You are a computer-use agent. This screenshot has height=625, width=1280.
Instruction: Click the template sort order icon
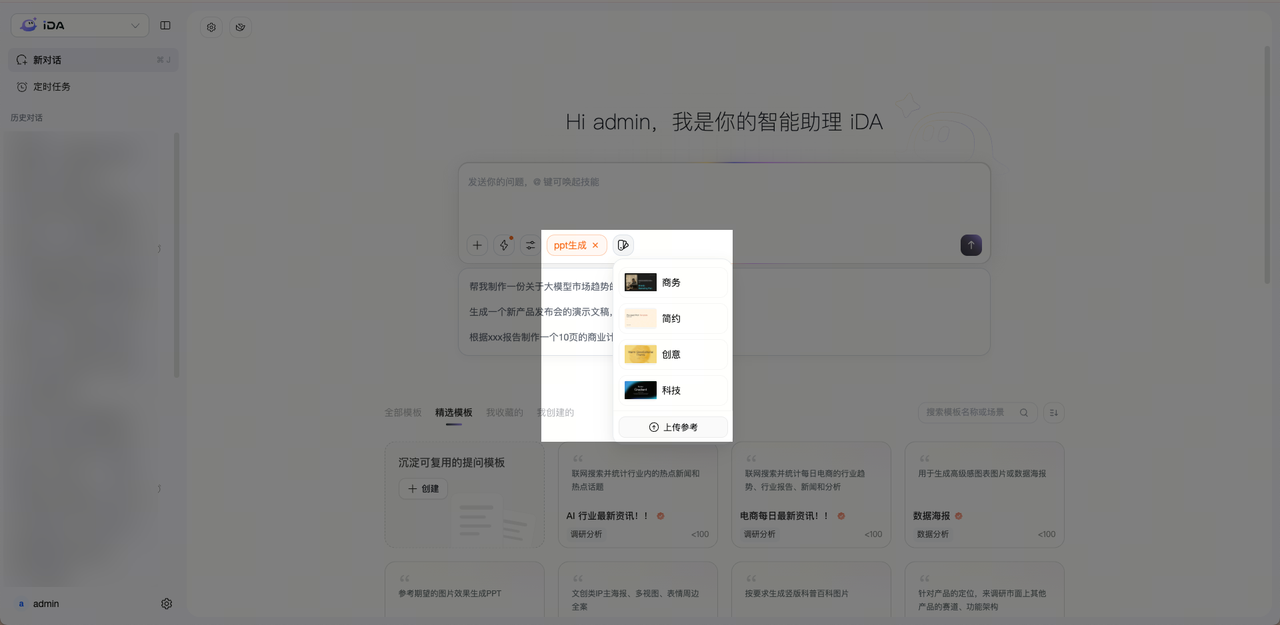tap(1054, 412)
